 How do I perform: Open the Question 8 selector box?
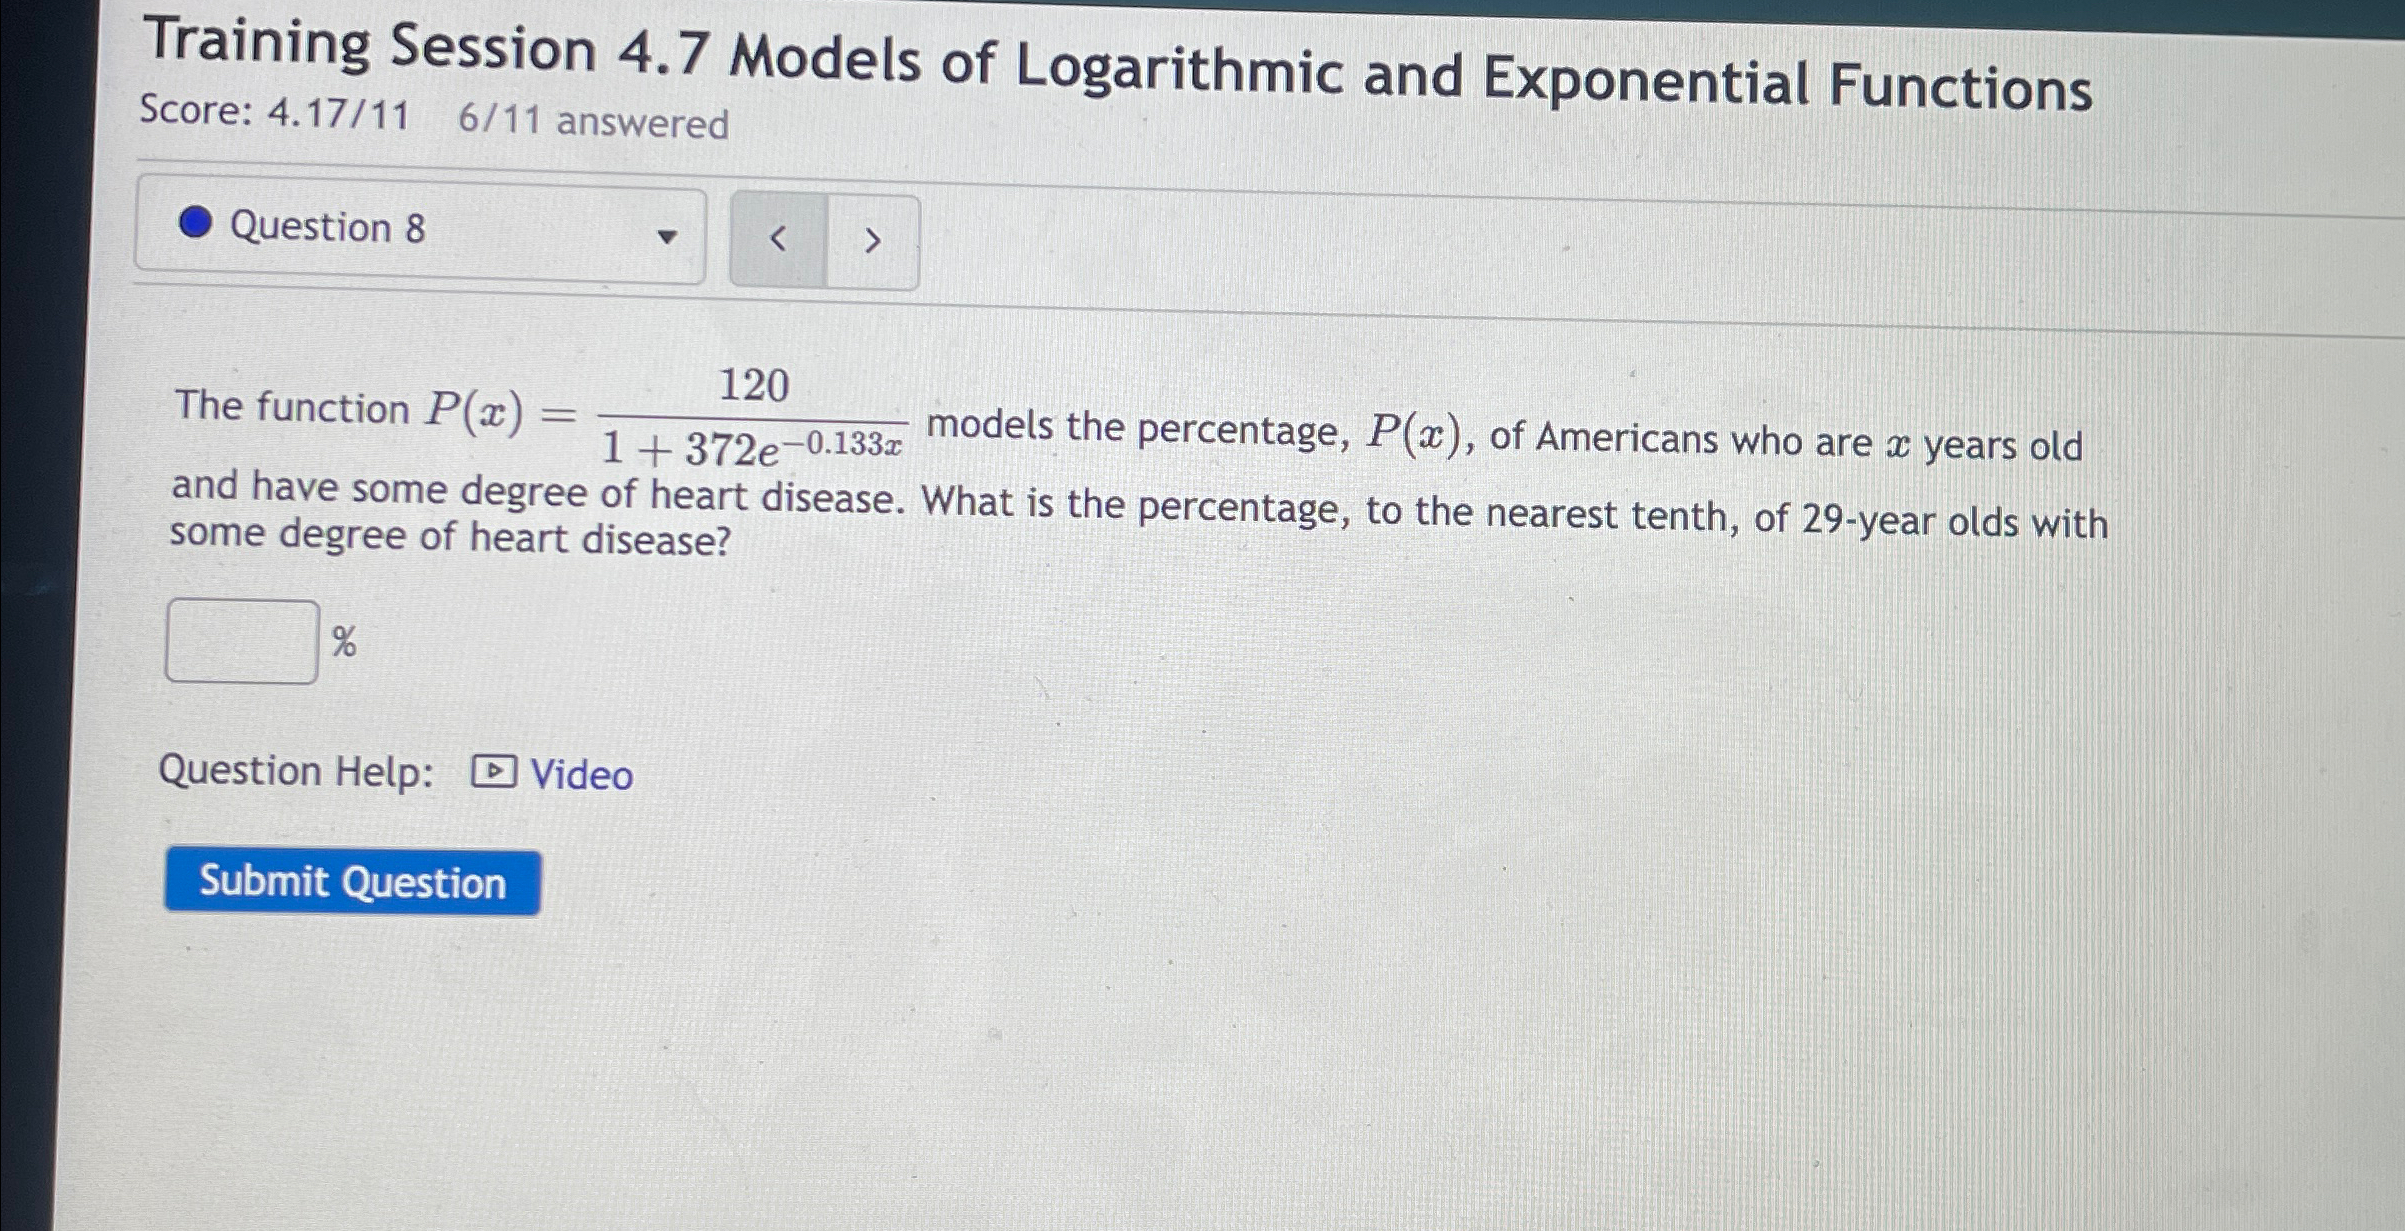click(420, 234)
